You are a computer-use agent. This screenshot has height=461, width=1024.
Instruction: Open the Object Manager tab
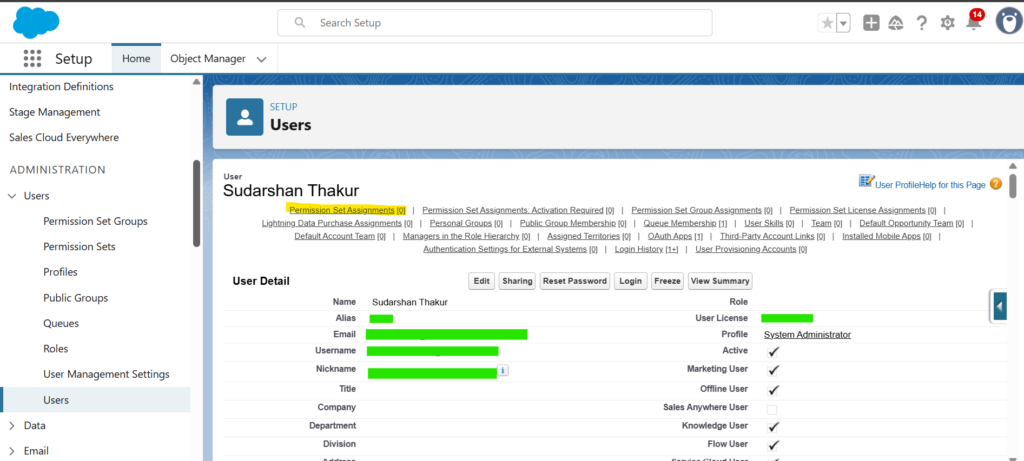[208, 58]
